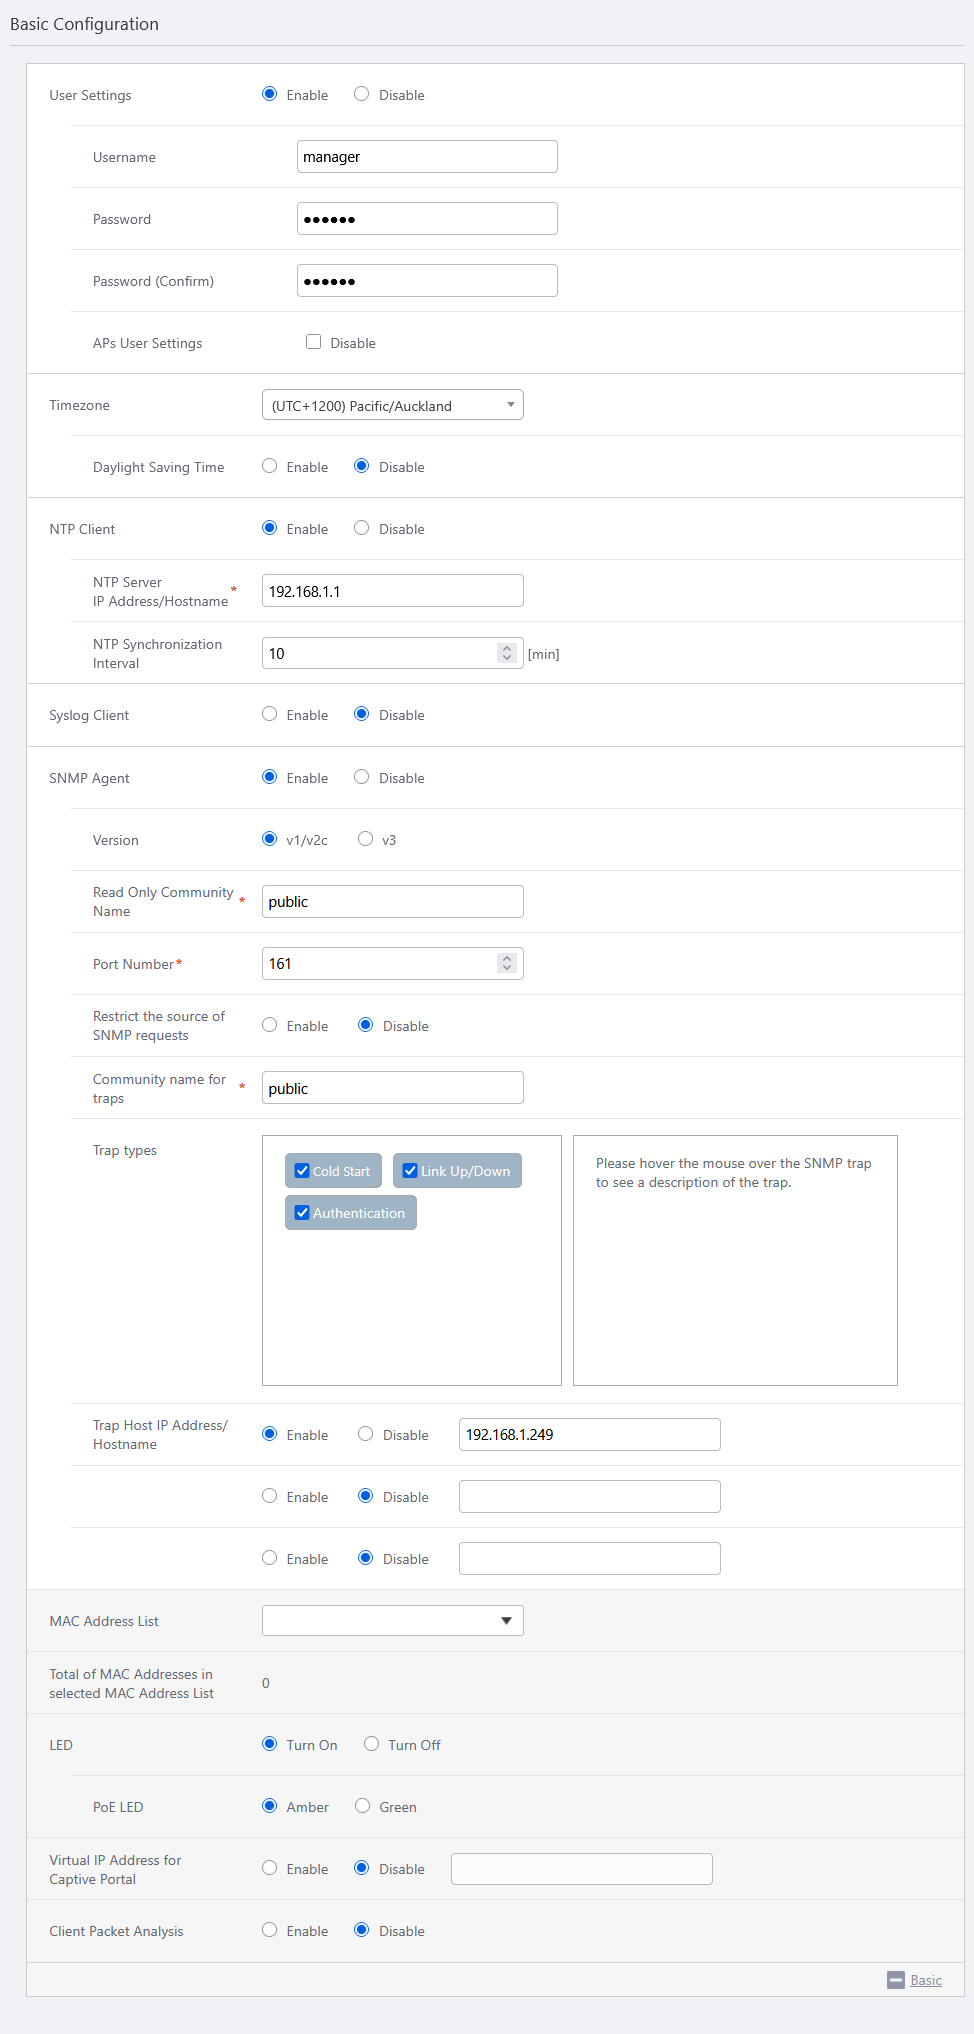Image resolution: width=974 pixels, height=2034 pixels.
Task: Click the Read Only Community Name field
Action: (392, 901)
